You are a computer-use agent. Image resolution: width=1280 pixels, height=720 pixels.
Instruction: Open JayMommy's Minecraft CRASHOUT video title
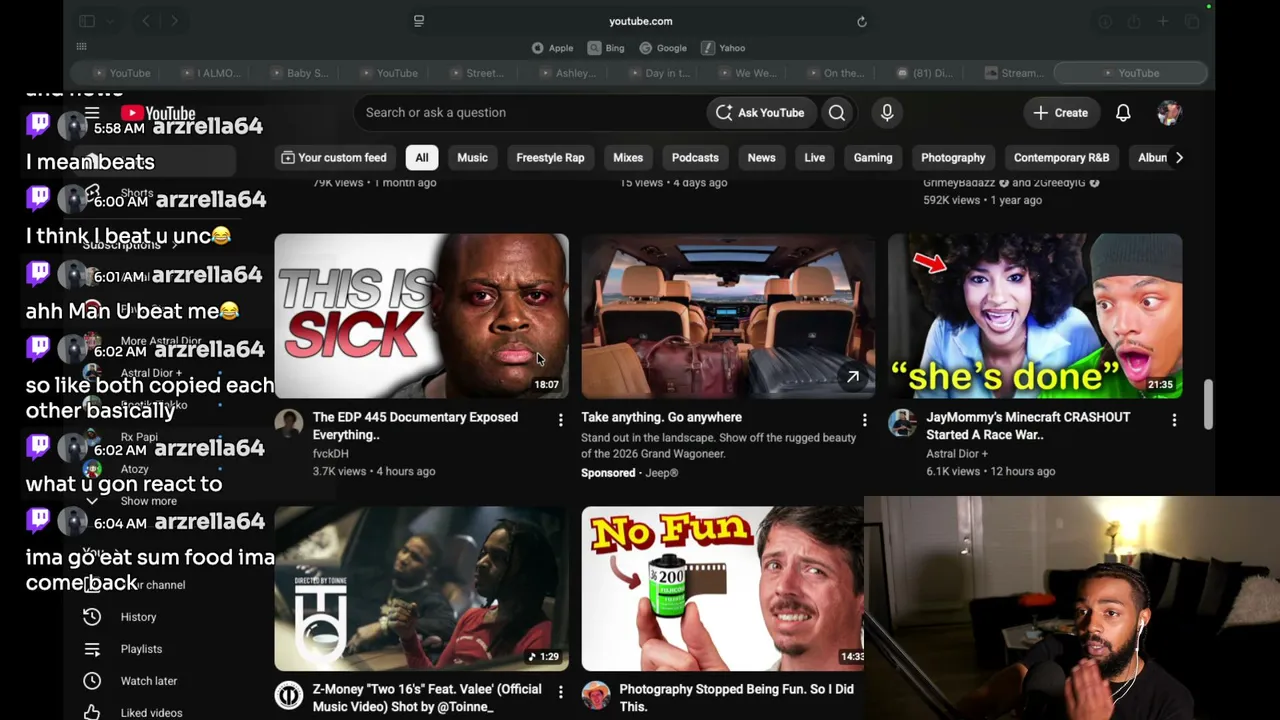click(1028, 426)
